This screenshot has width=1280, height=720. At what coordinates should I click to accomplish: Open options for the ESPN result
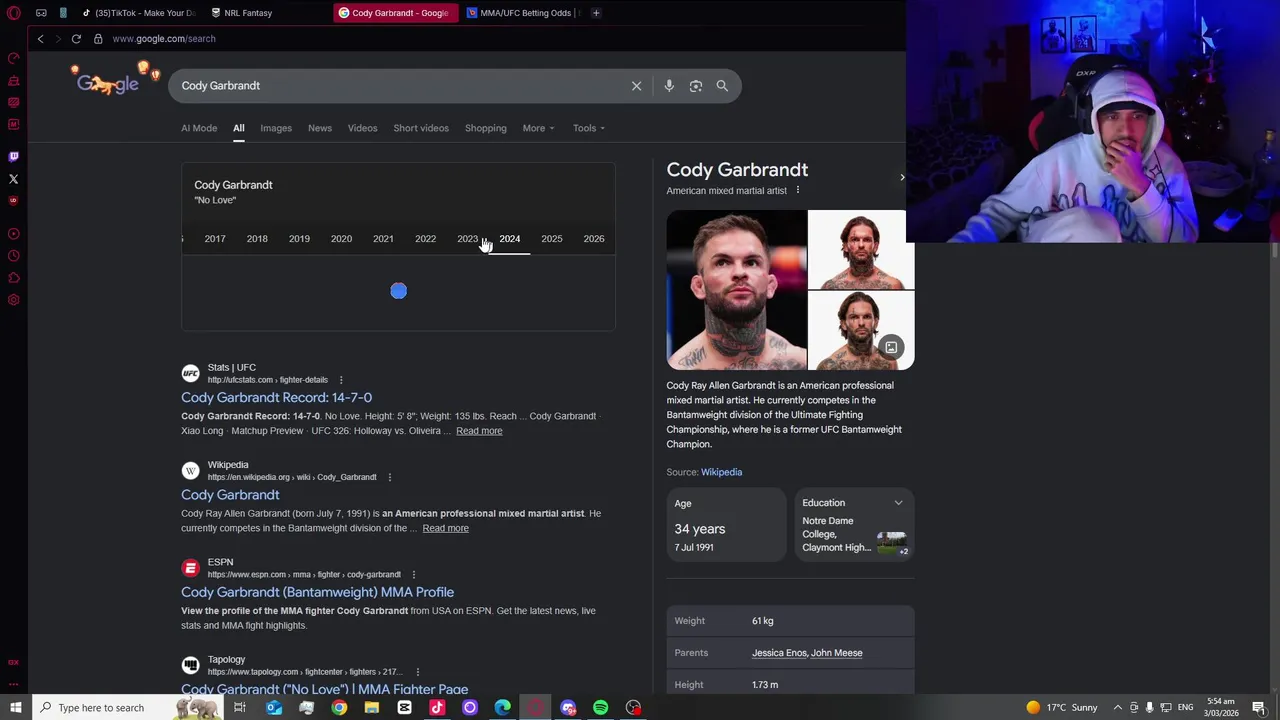tap(413, 574)
